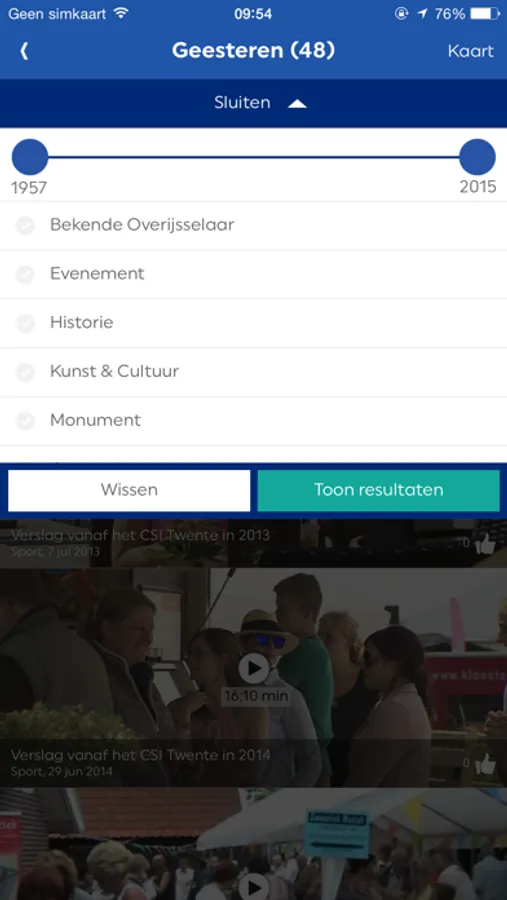Click Toon resultaten button
The width and height of the screenshot is (507, 900).
(x=378, y=490)
